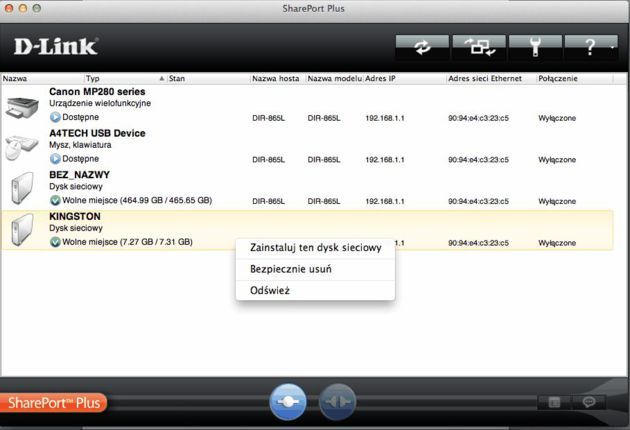630x430 pixels.
Task: Click Urządzenie wielofunkcyjne type text
Action: 100,103
